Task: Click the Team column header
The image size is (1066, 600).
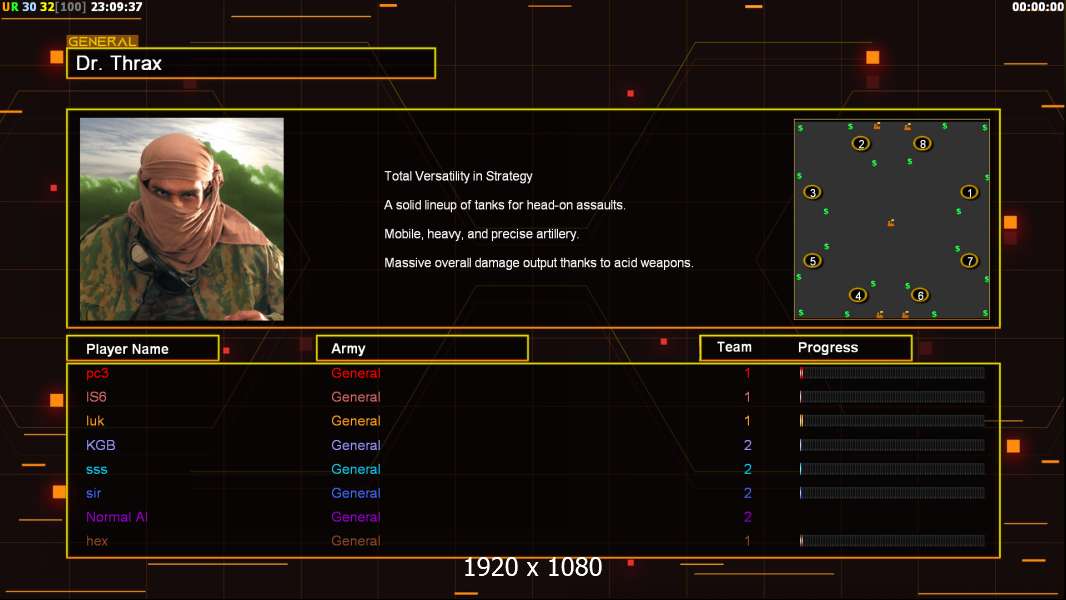Action: click(x=734, y=347)
